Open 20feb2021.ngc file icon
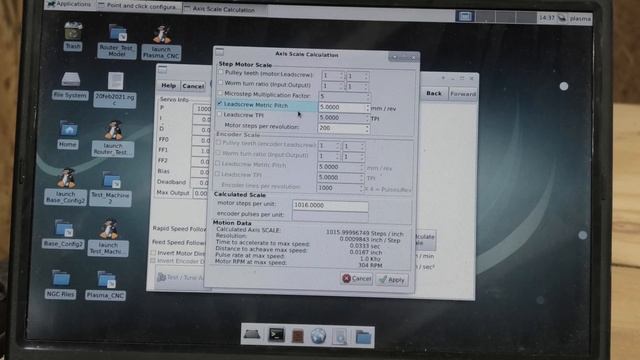This screenshot has width=640, height=360. click(115, 89)
